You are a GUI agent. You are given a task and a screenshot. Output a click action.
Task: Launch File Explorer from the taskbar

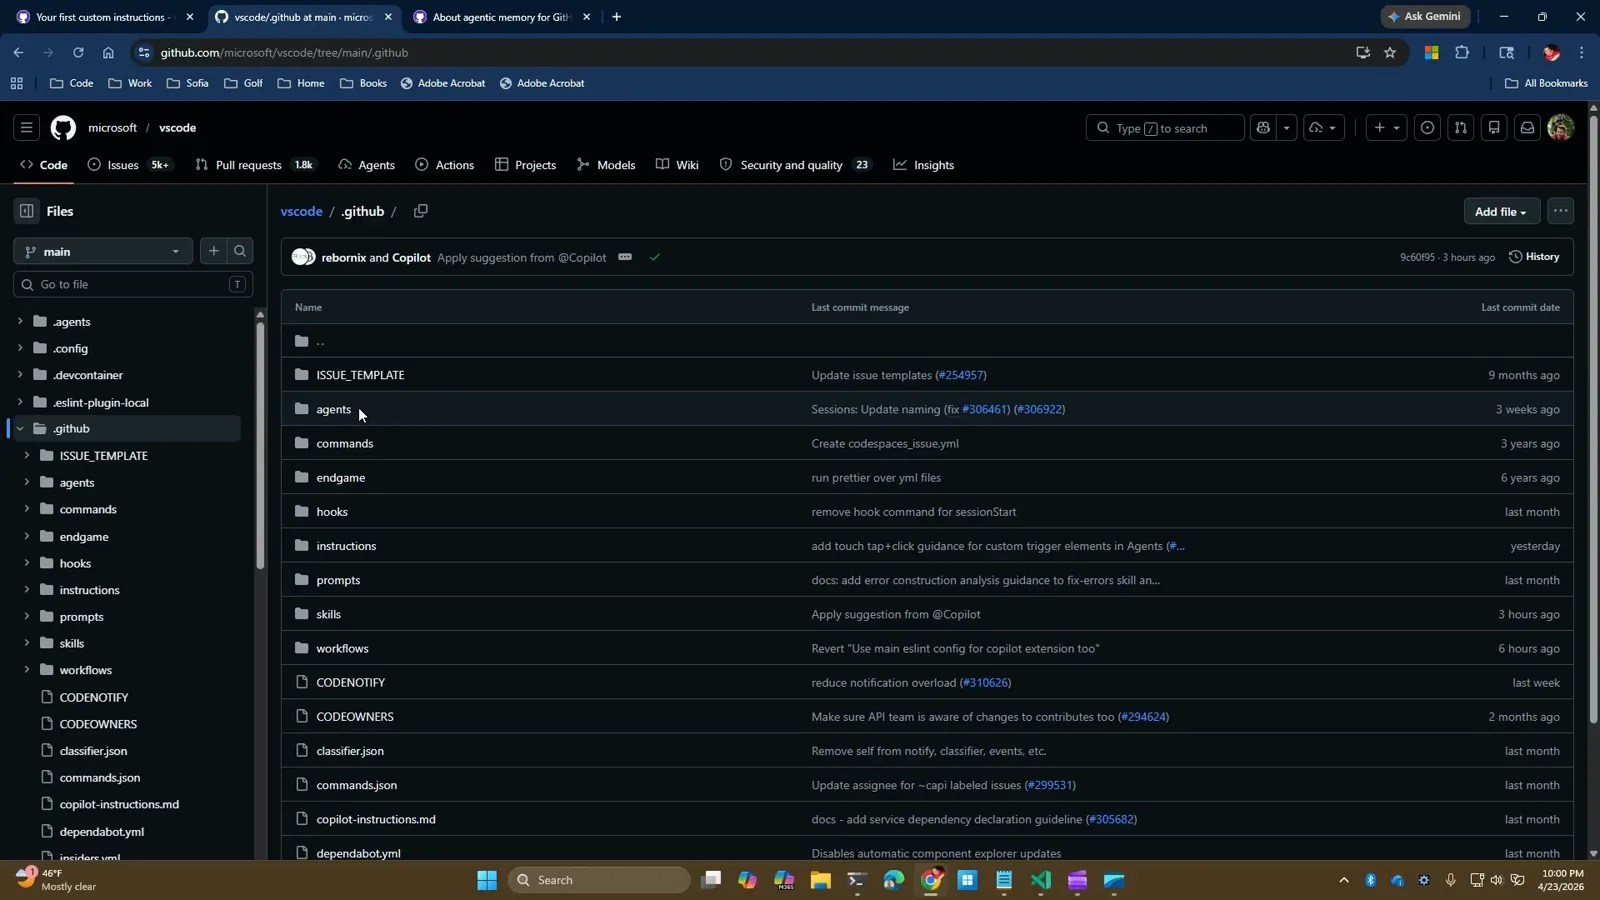click(x=820, y=880)
